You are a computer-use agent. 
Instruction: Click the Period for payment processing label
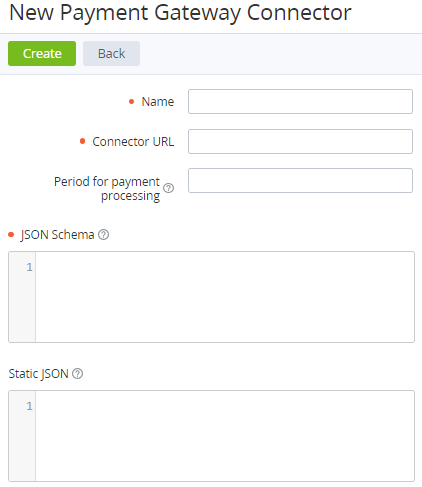pyautogui.click(x=107, y=189)
